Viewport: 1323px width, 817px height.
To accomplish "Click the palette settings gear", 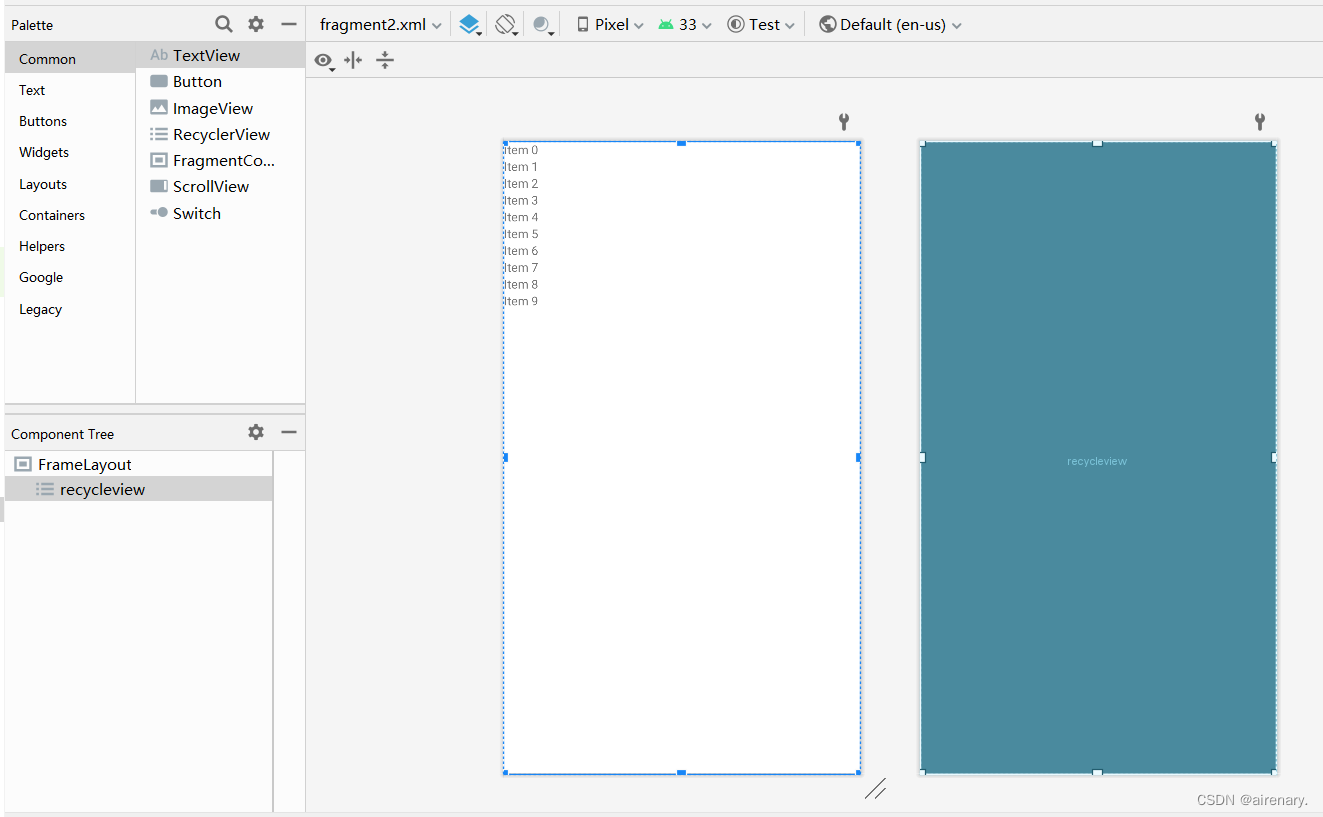I will 256,23.
